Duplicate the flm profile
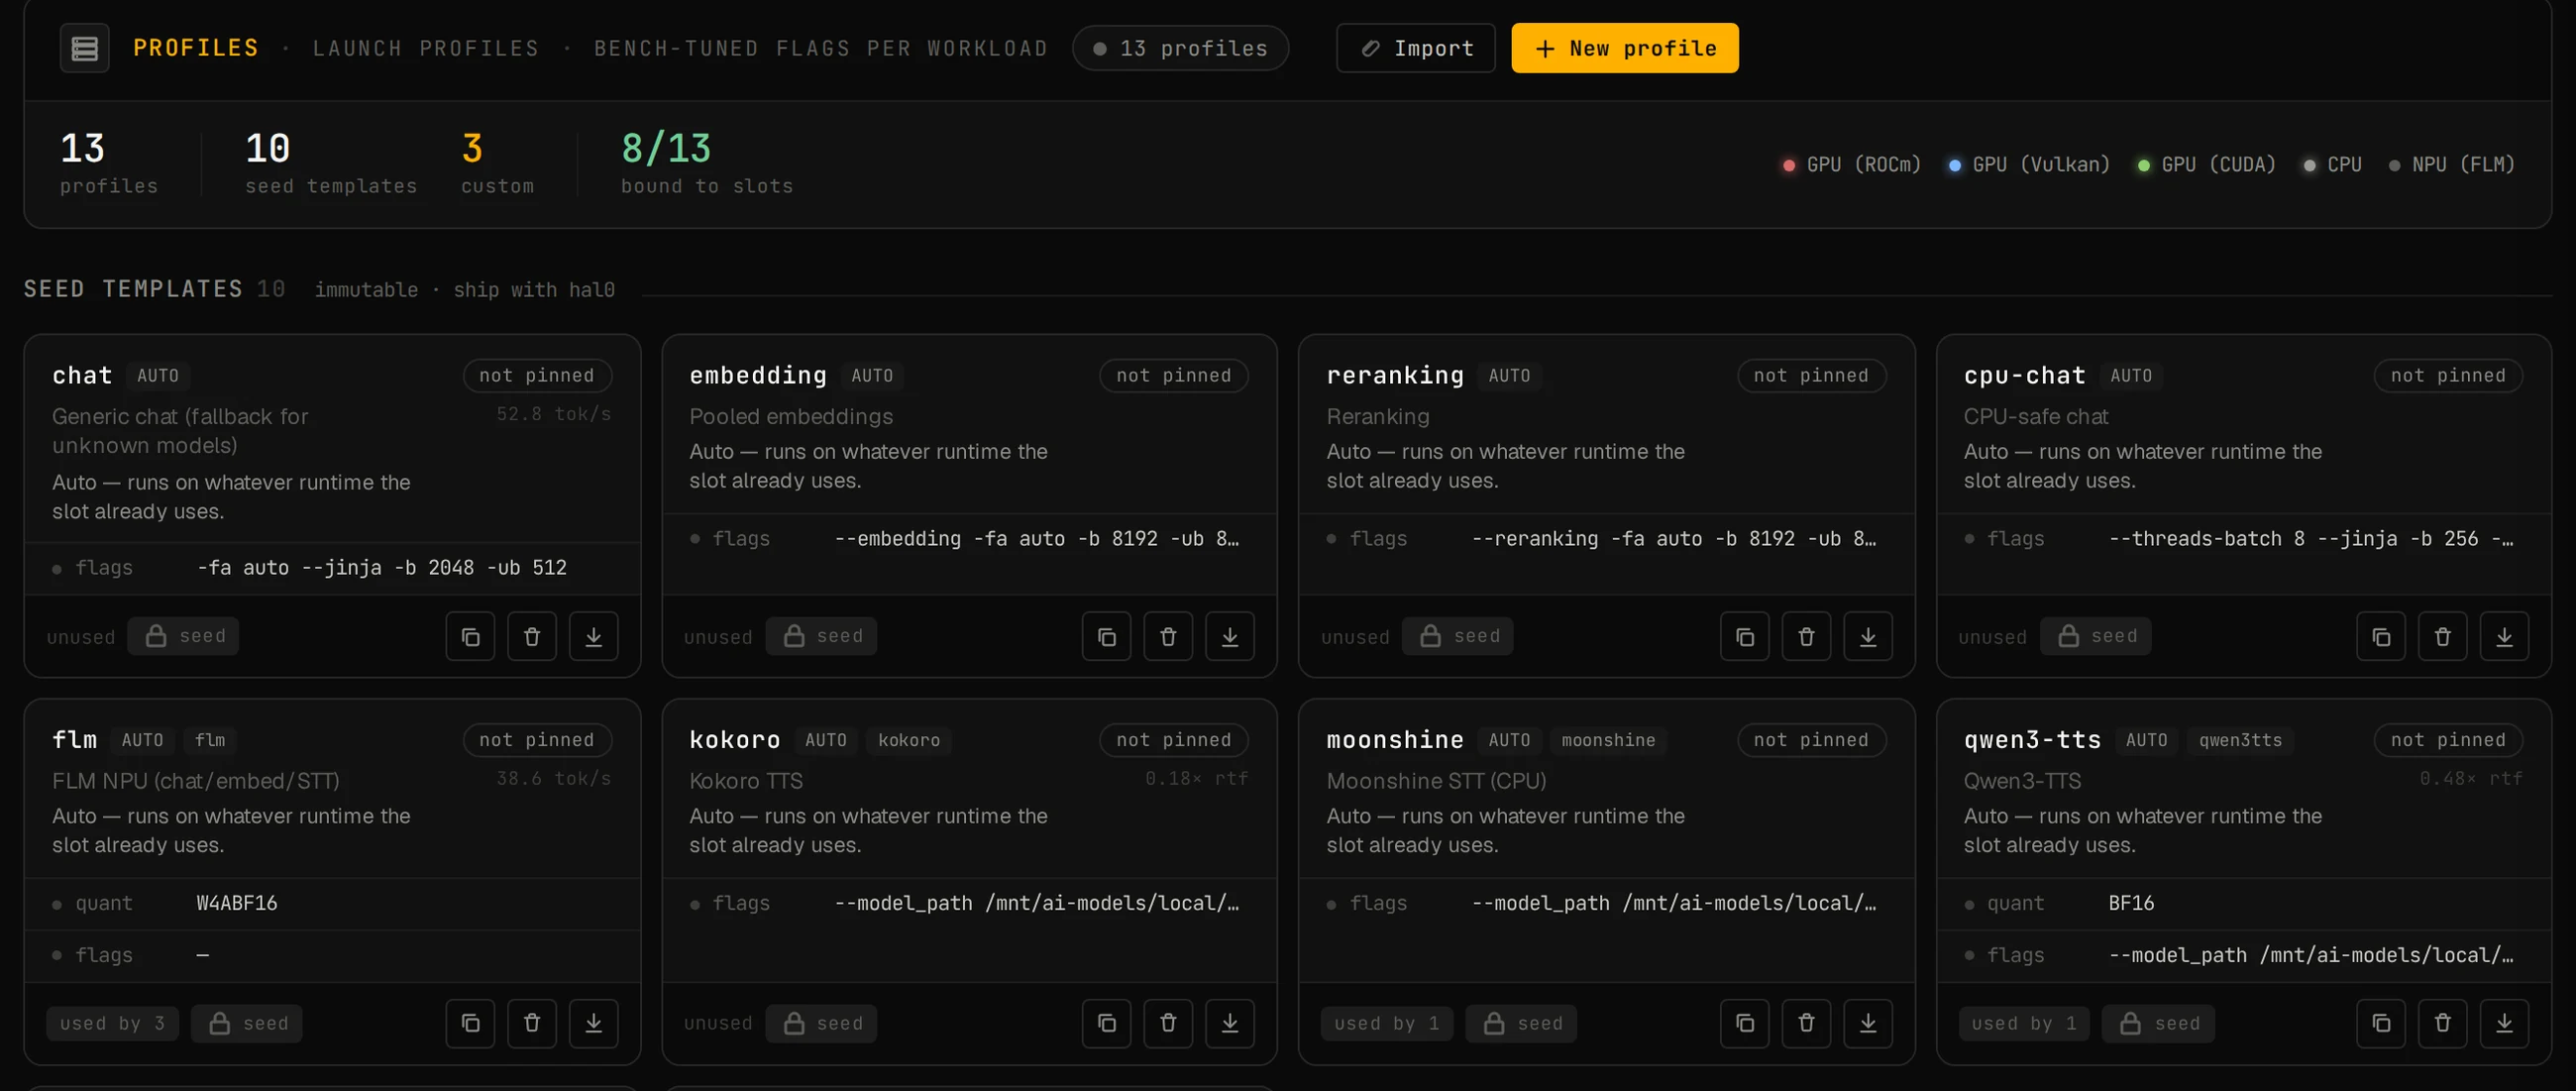 pyautogui.click(x=470, y=1024)
